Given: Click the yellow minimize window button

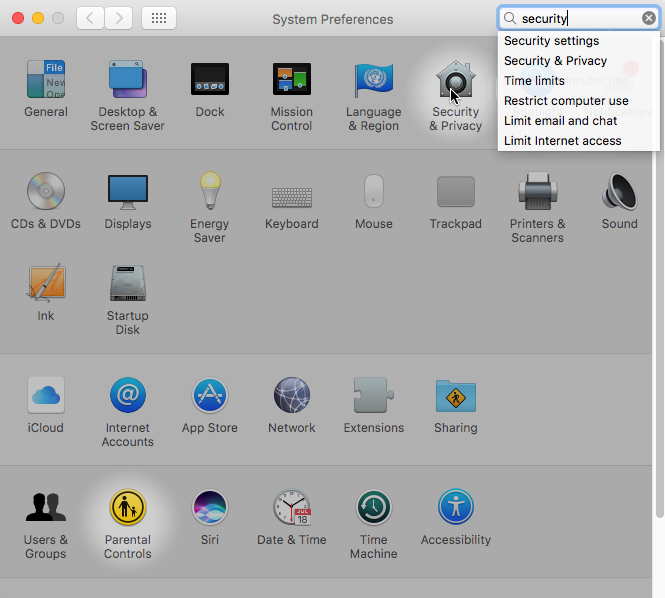Looking at the screenshot, I should [38, 18].
